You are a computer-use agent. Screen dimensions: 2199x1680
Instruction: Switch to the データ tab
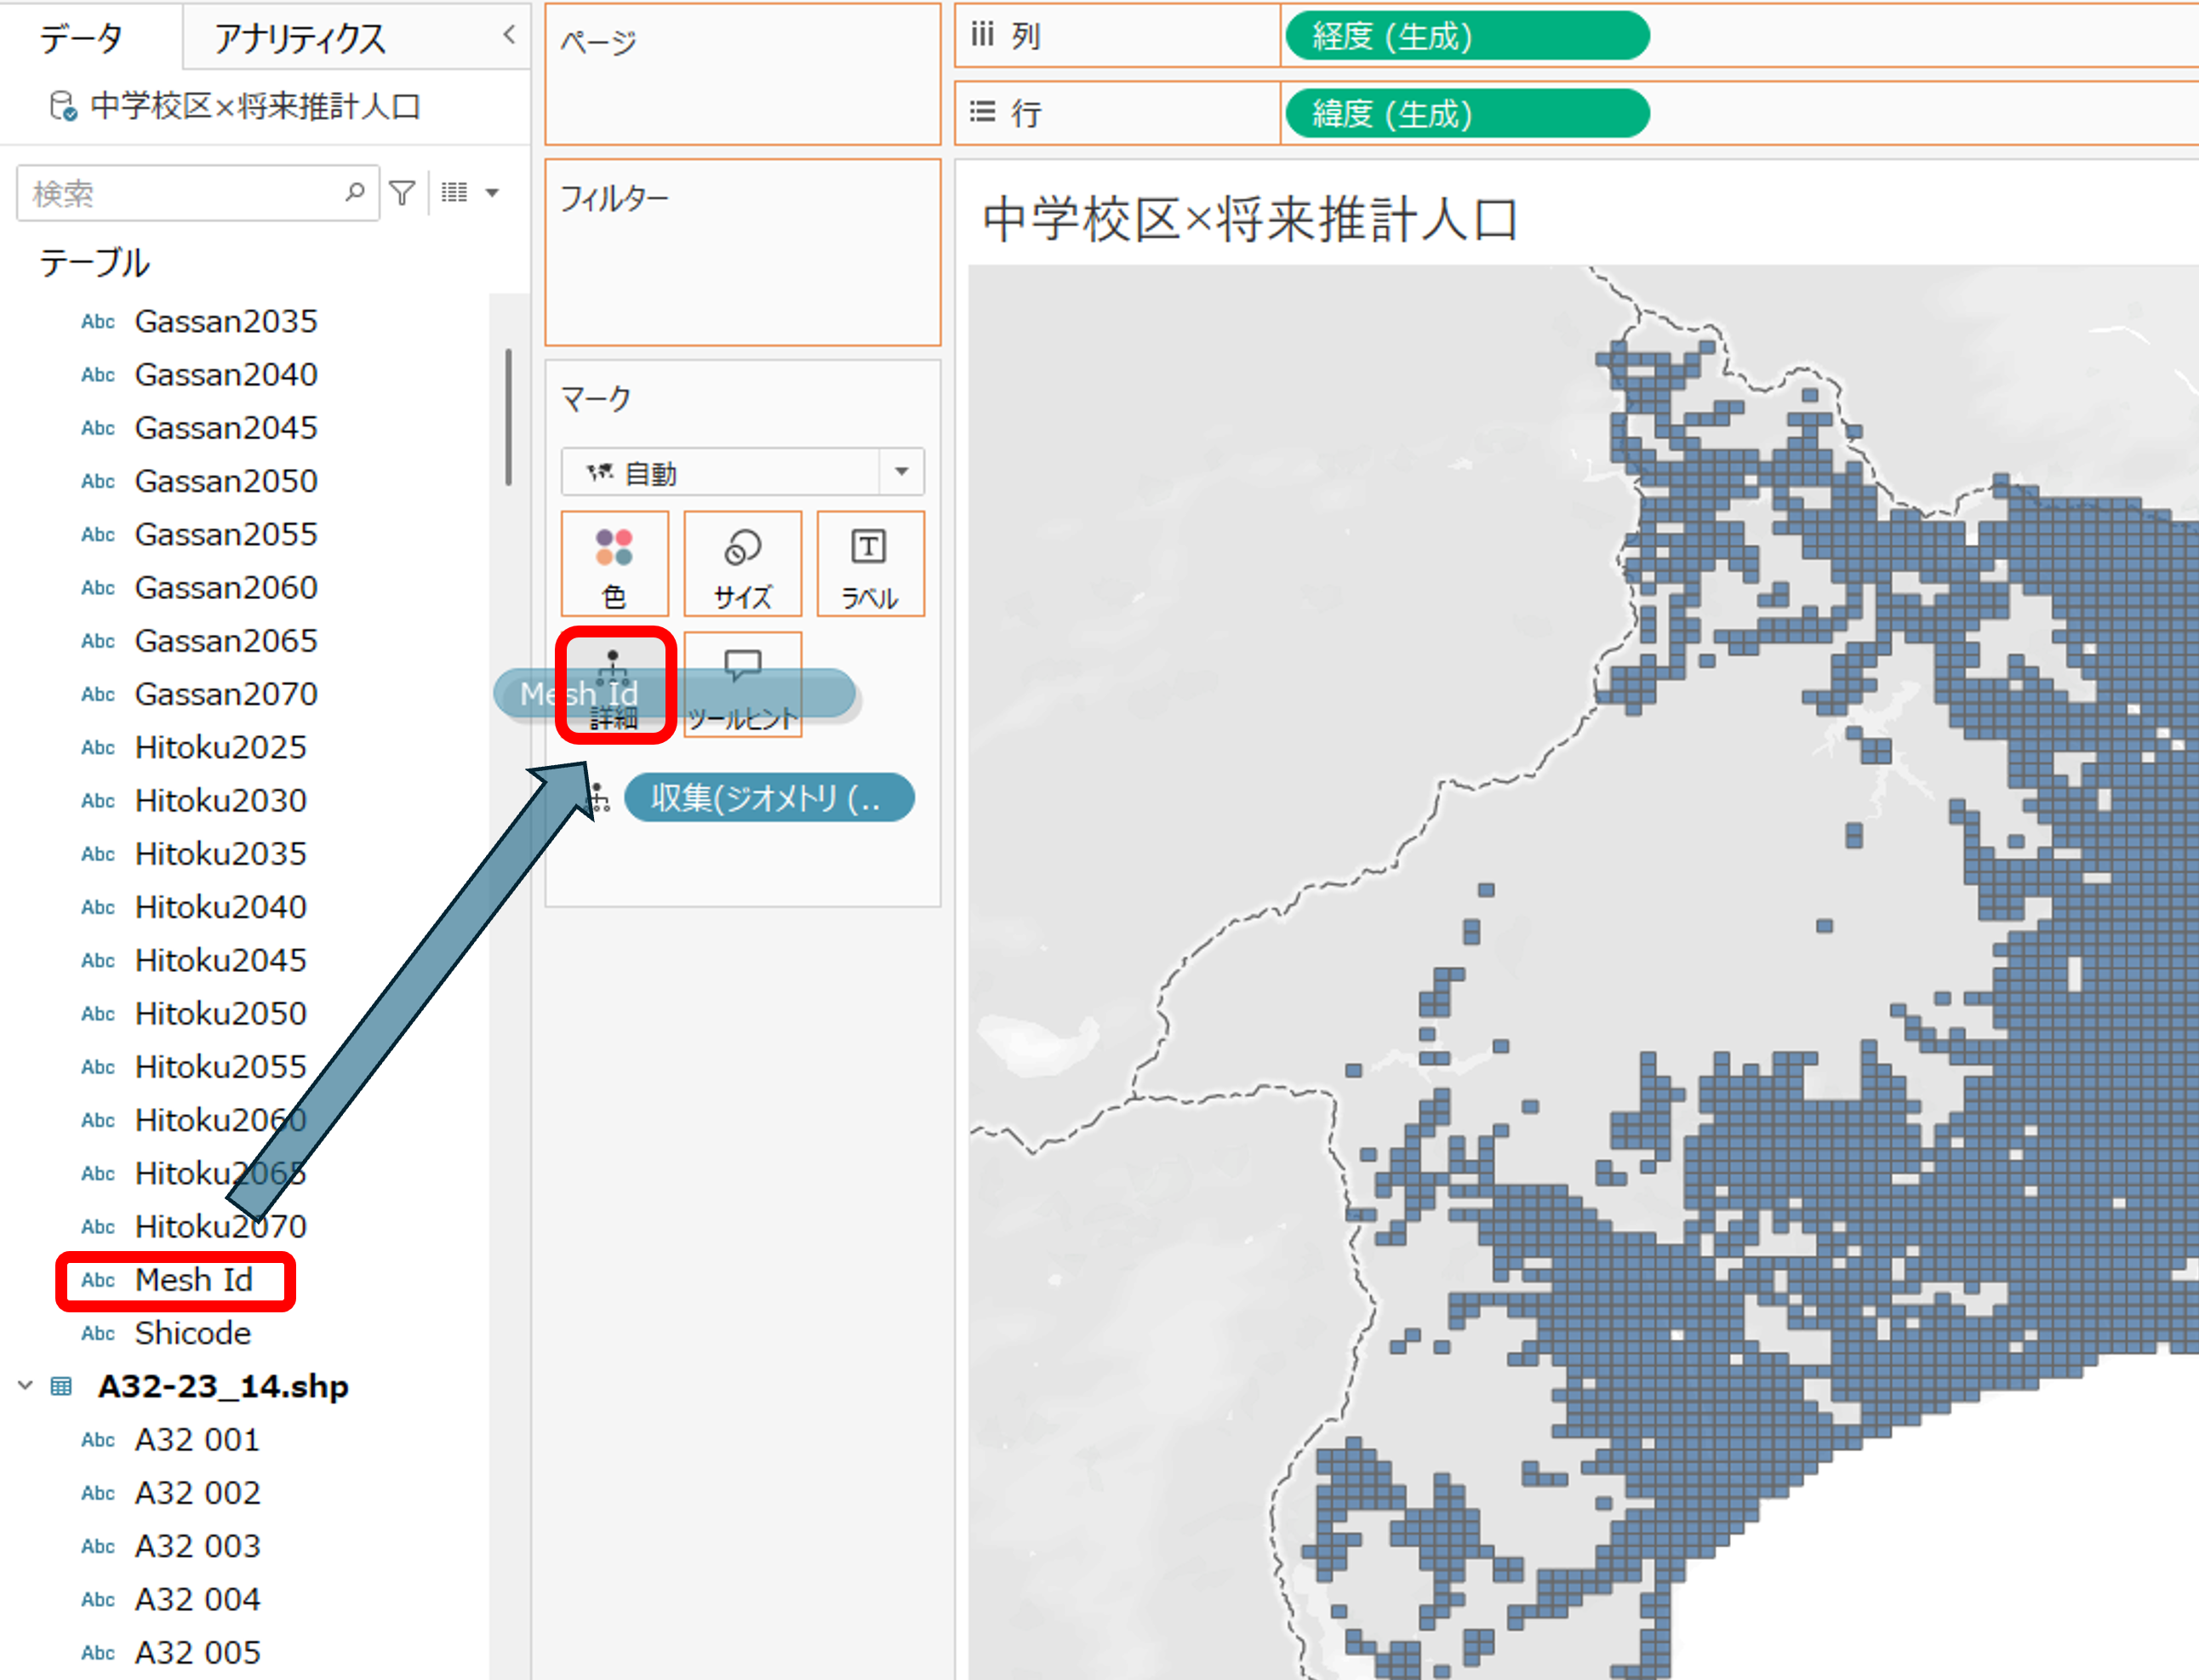81,38
